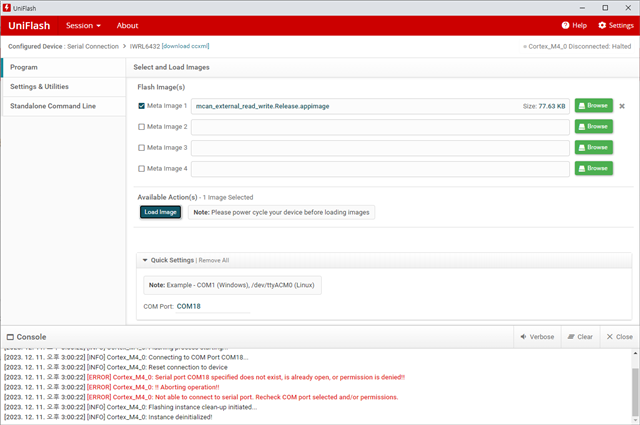The image size is (640, 425).
Task: Click the Size: 77.63 KB label
Action: pyautogui.click(x=544, y=106)
